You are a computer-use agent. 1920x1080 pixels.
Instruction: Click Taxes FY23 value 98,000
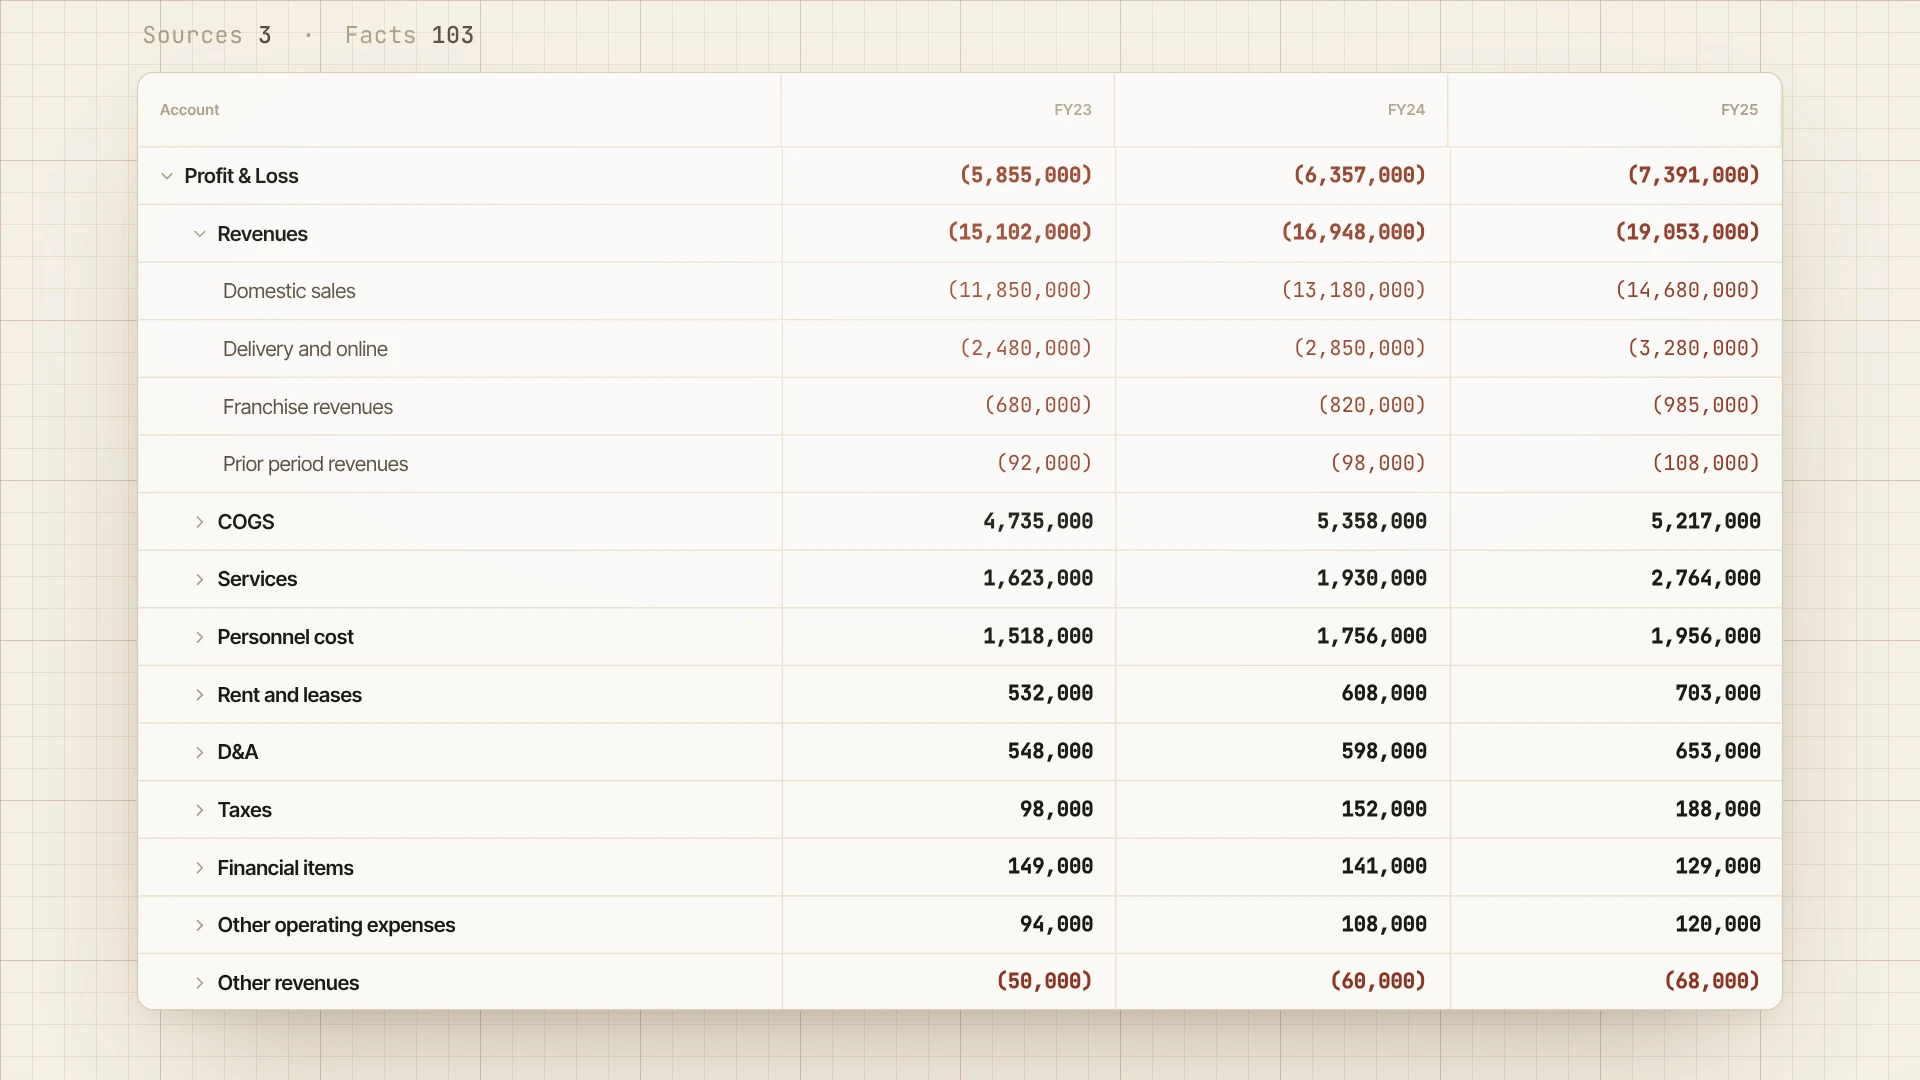coord(1056,809)
